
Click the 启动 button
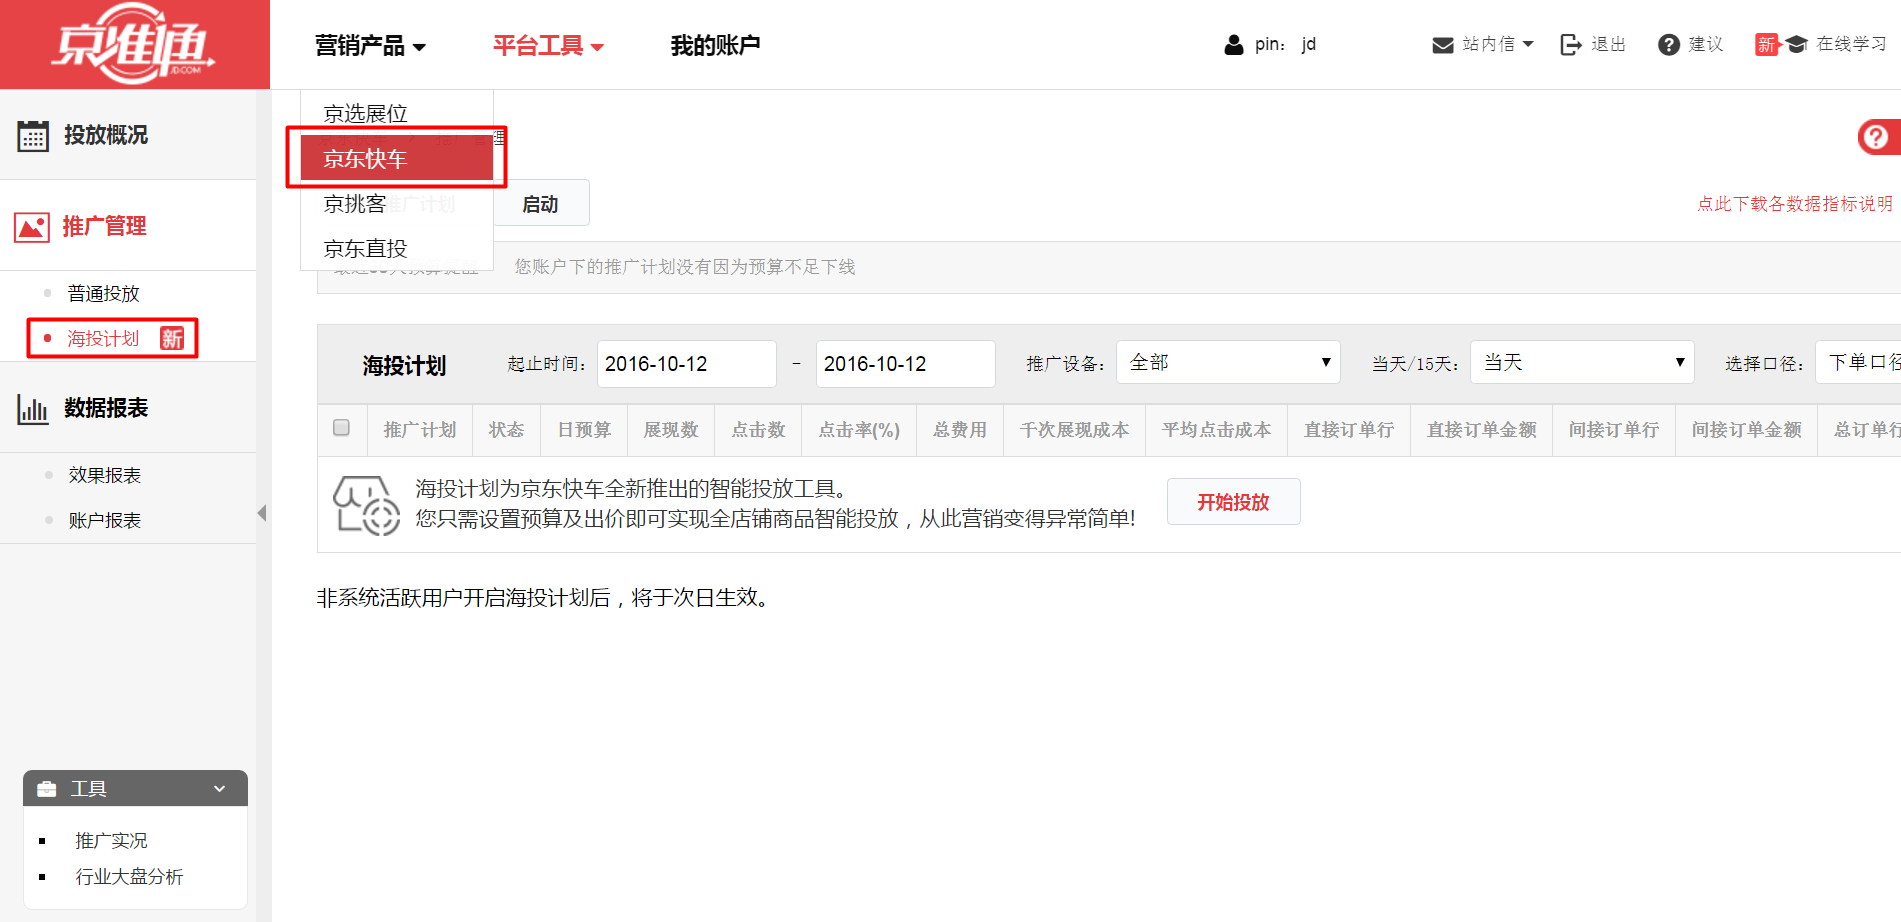(540, 204)
